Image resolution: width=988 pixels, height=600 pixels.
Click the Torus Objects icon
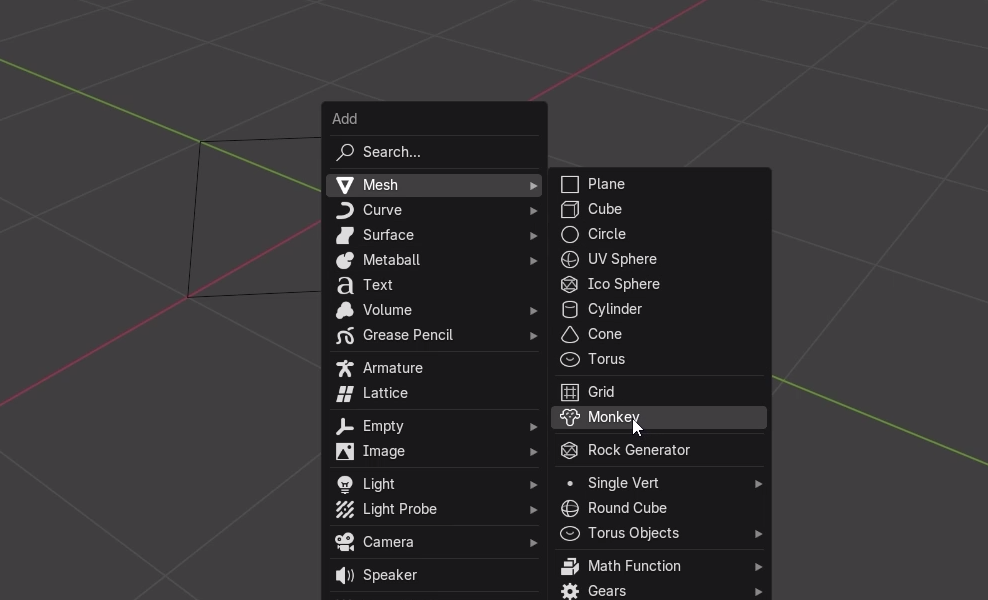570,533
